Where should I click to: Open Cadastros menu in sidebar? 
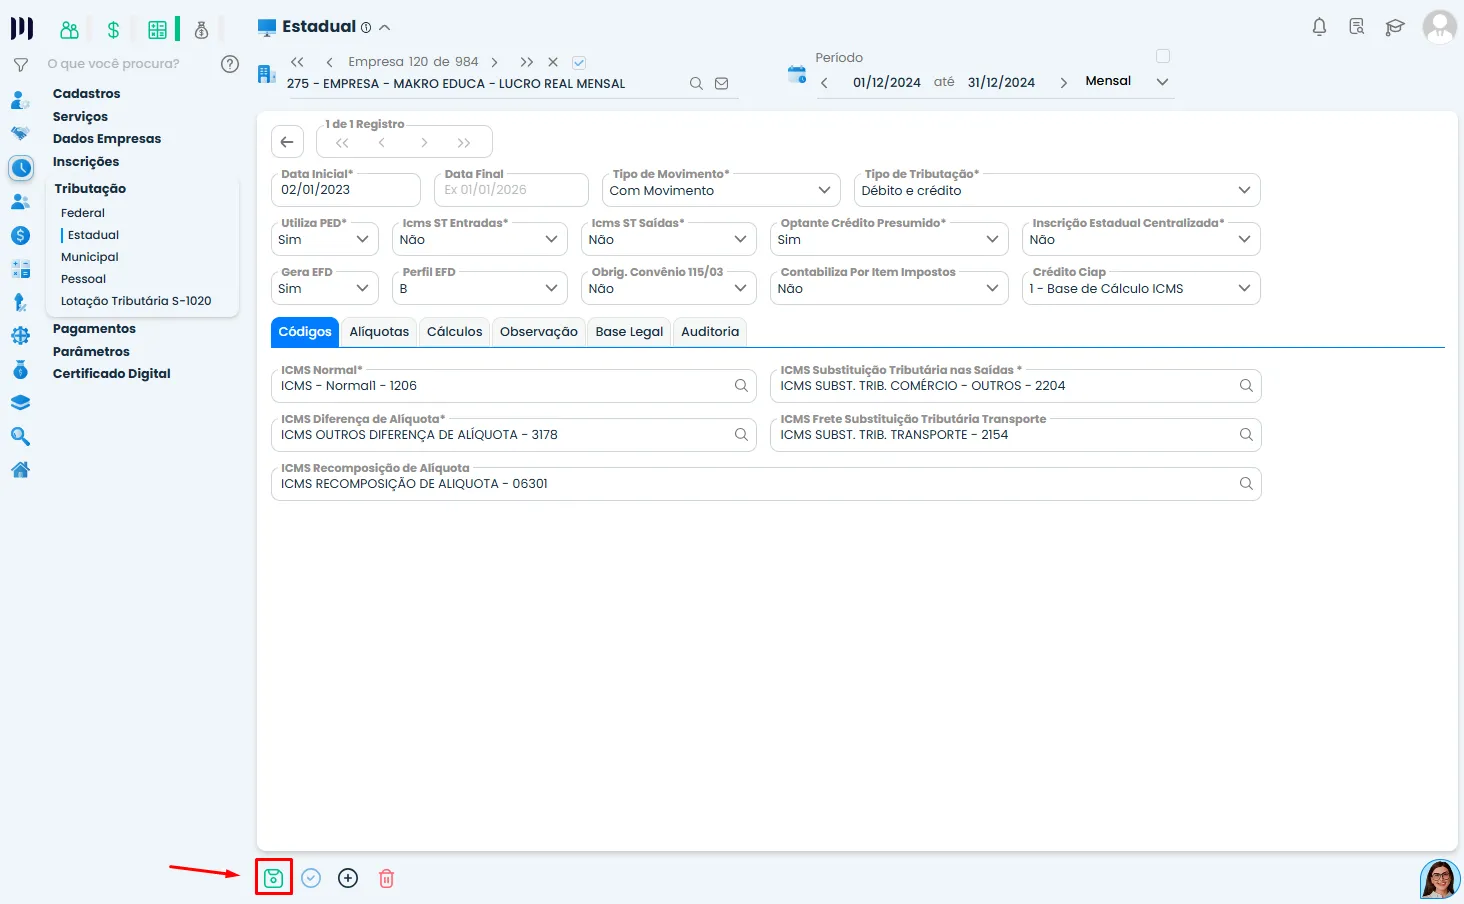pos(87,94)
